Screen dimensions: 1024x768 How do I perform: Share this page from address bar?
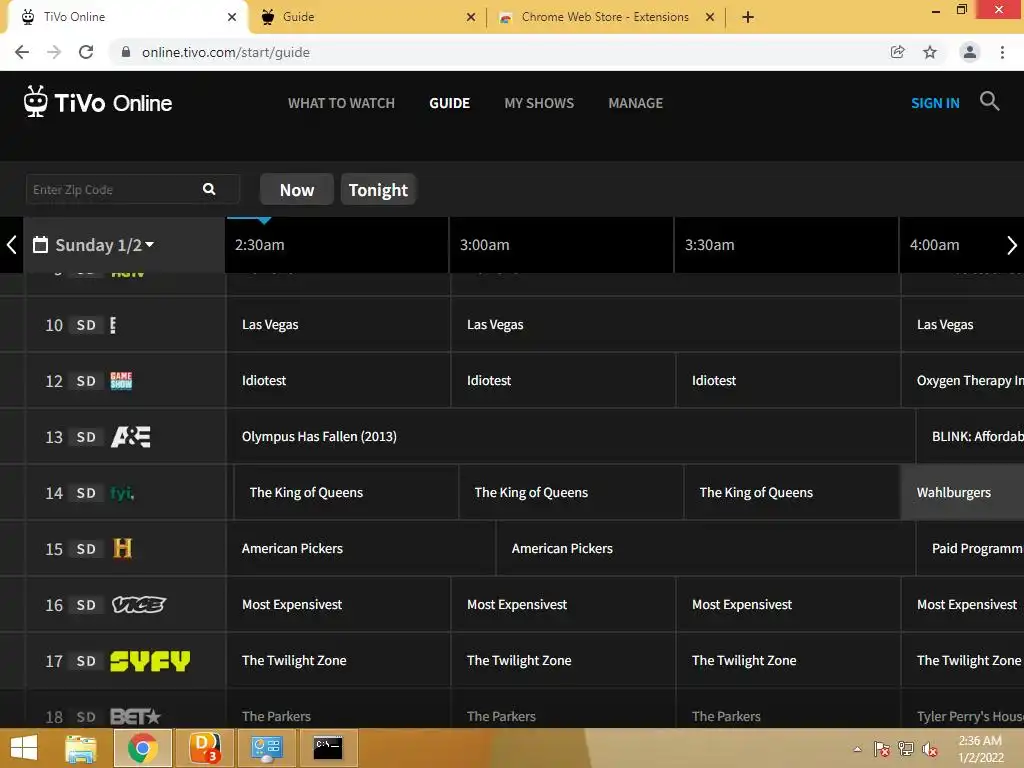[897, 52]
